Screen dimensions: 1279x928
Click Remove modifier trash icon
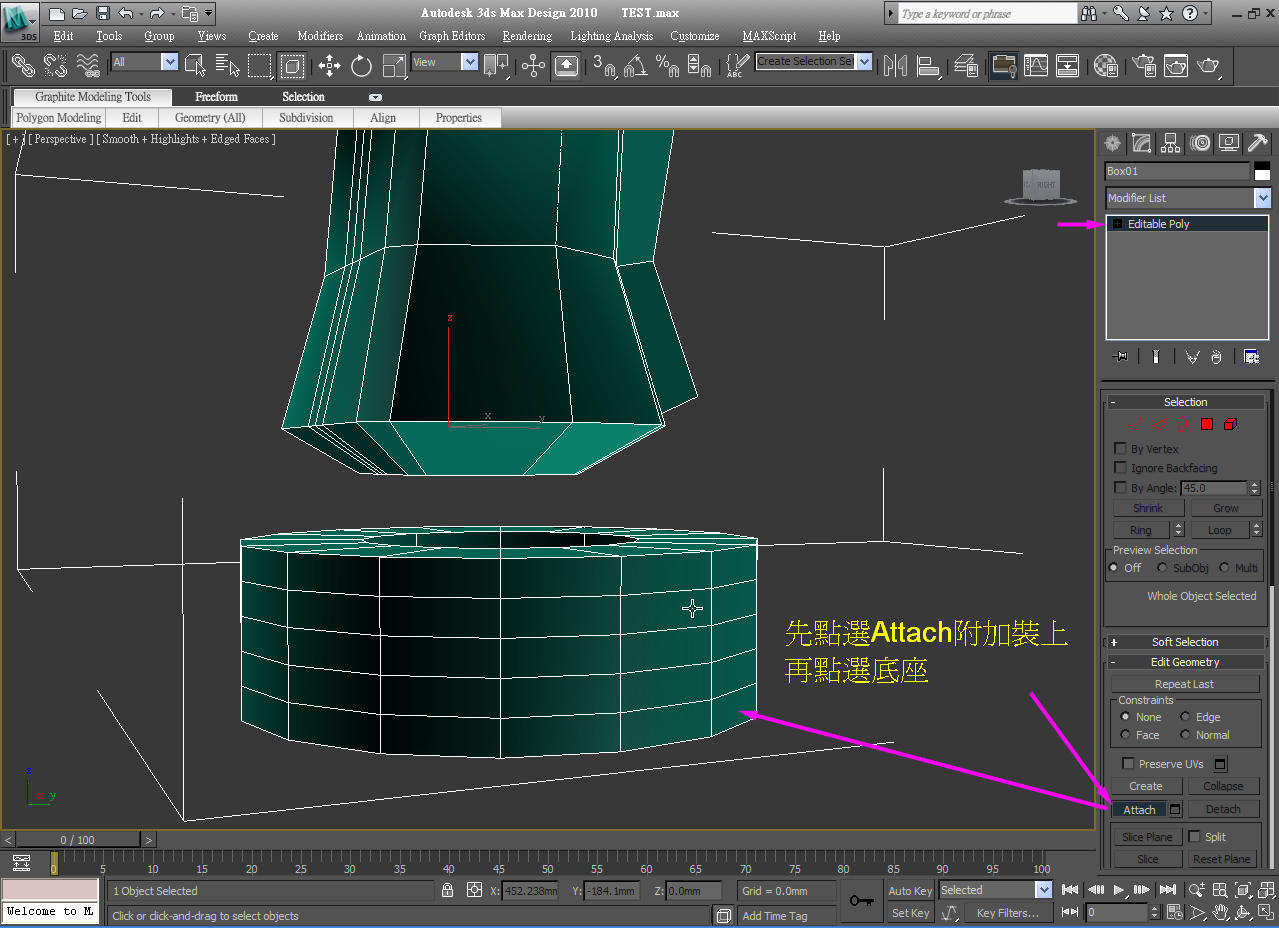pos(1216,357)
